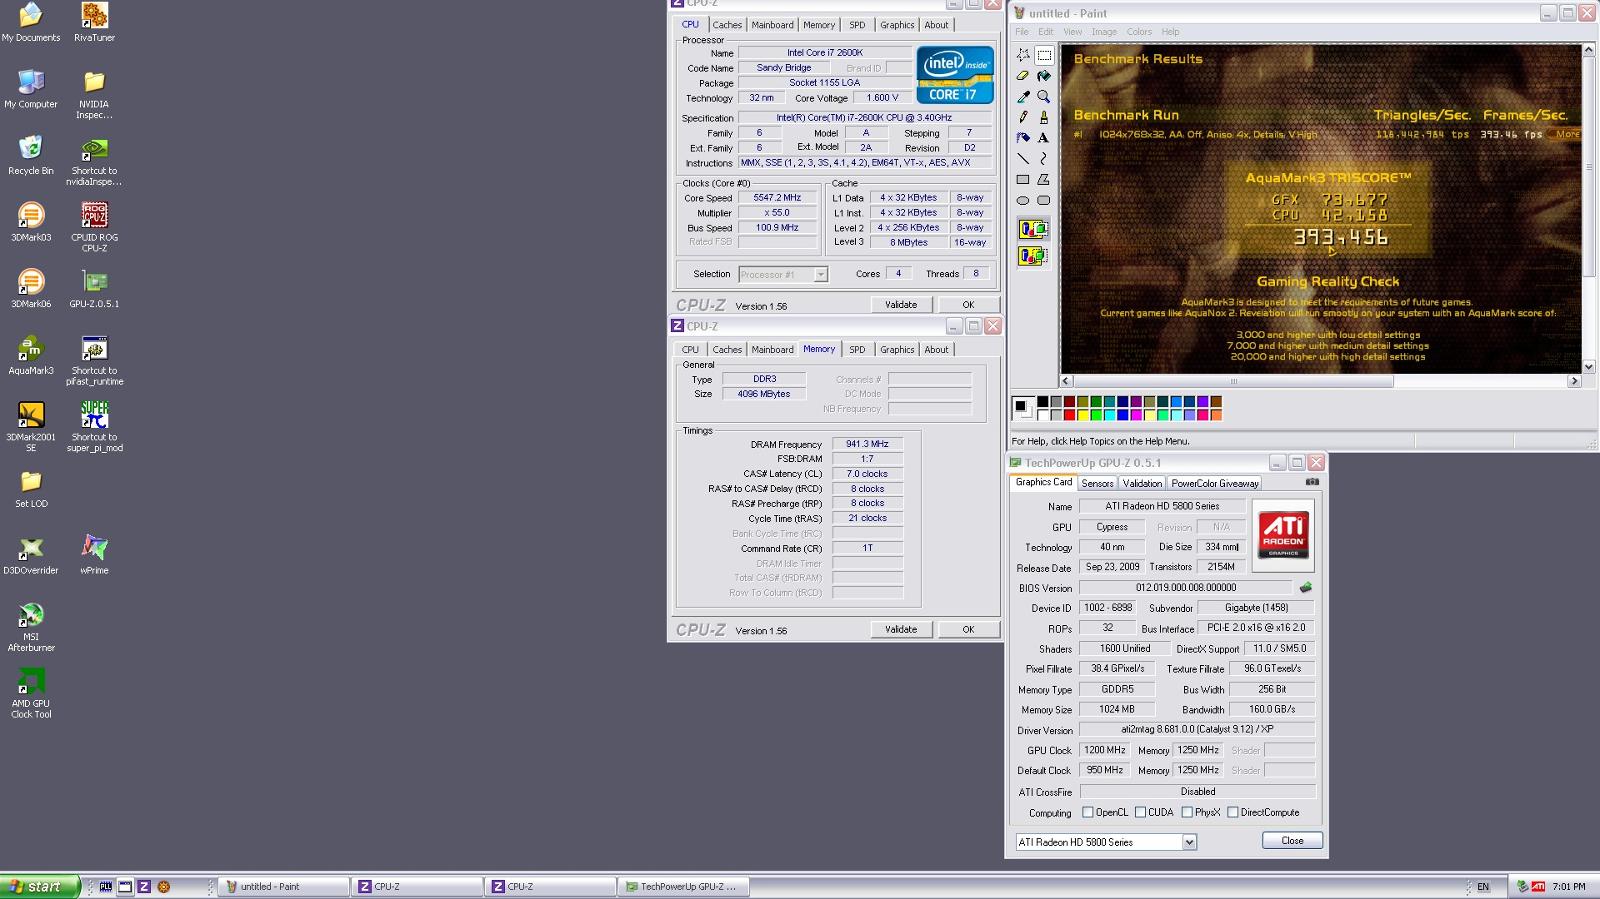The width and height of the screenshot is (1600, 899).
Task: Pick the Line tool in Paint
Action: [1023, 159]
